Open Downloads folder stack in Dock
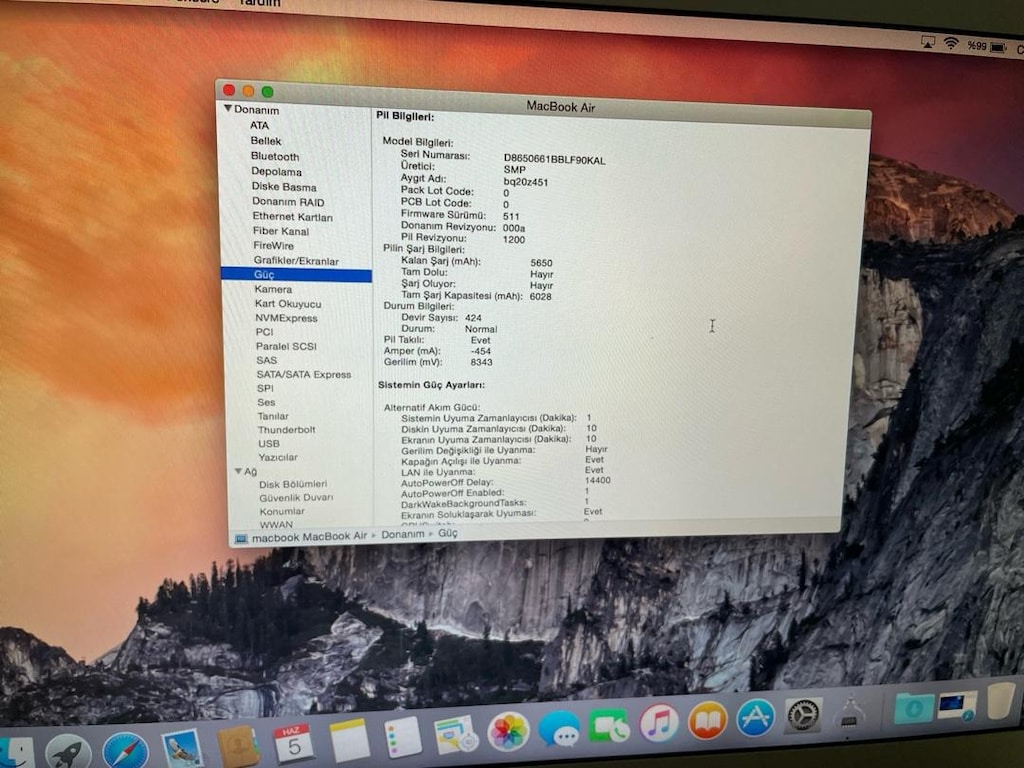This screenshot has width=1024, height=768. click(x=914, y=709)
